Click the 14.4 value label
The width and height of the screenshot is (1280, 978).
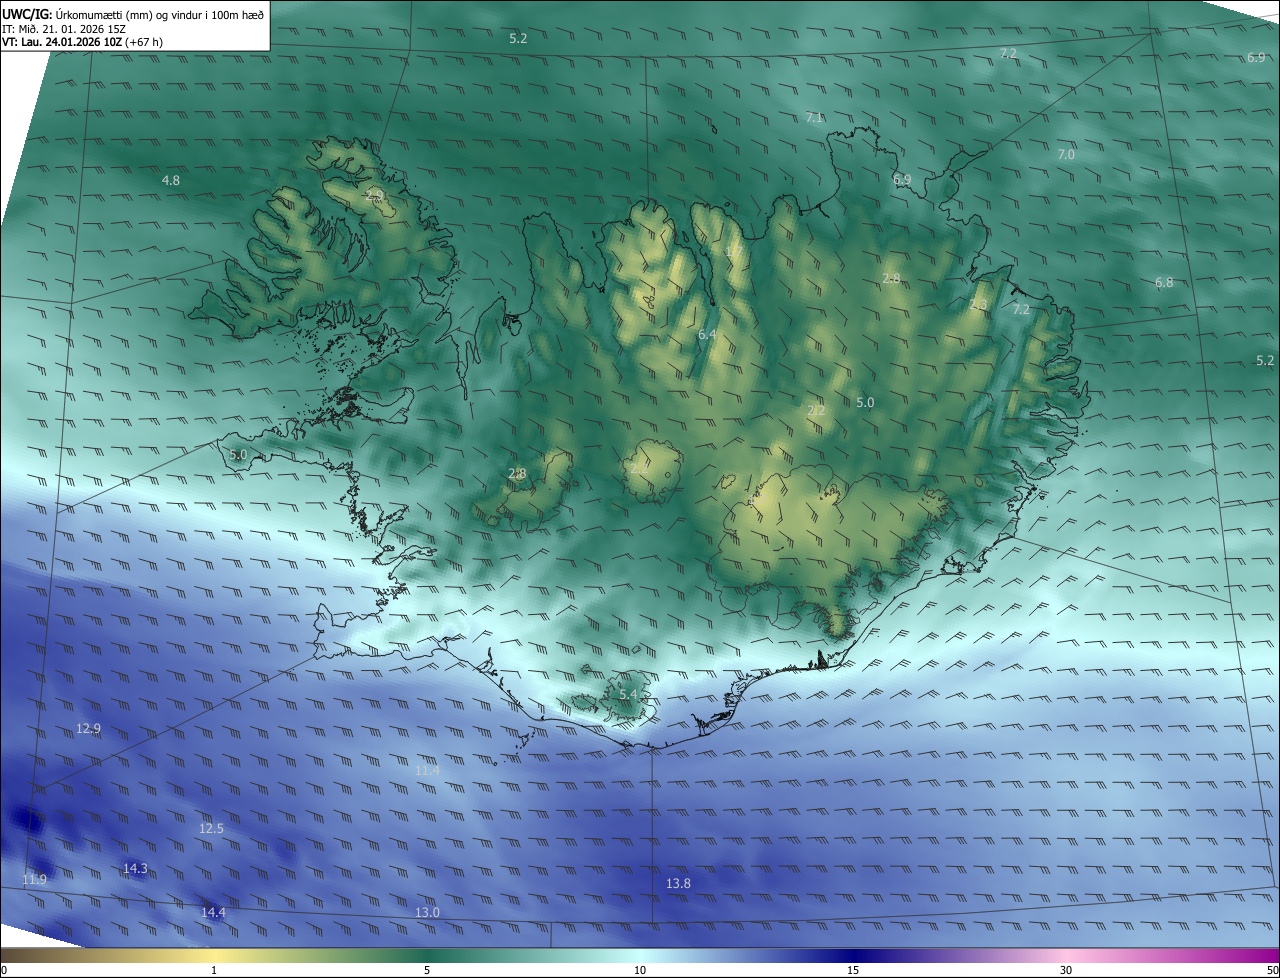coord(213,913)
